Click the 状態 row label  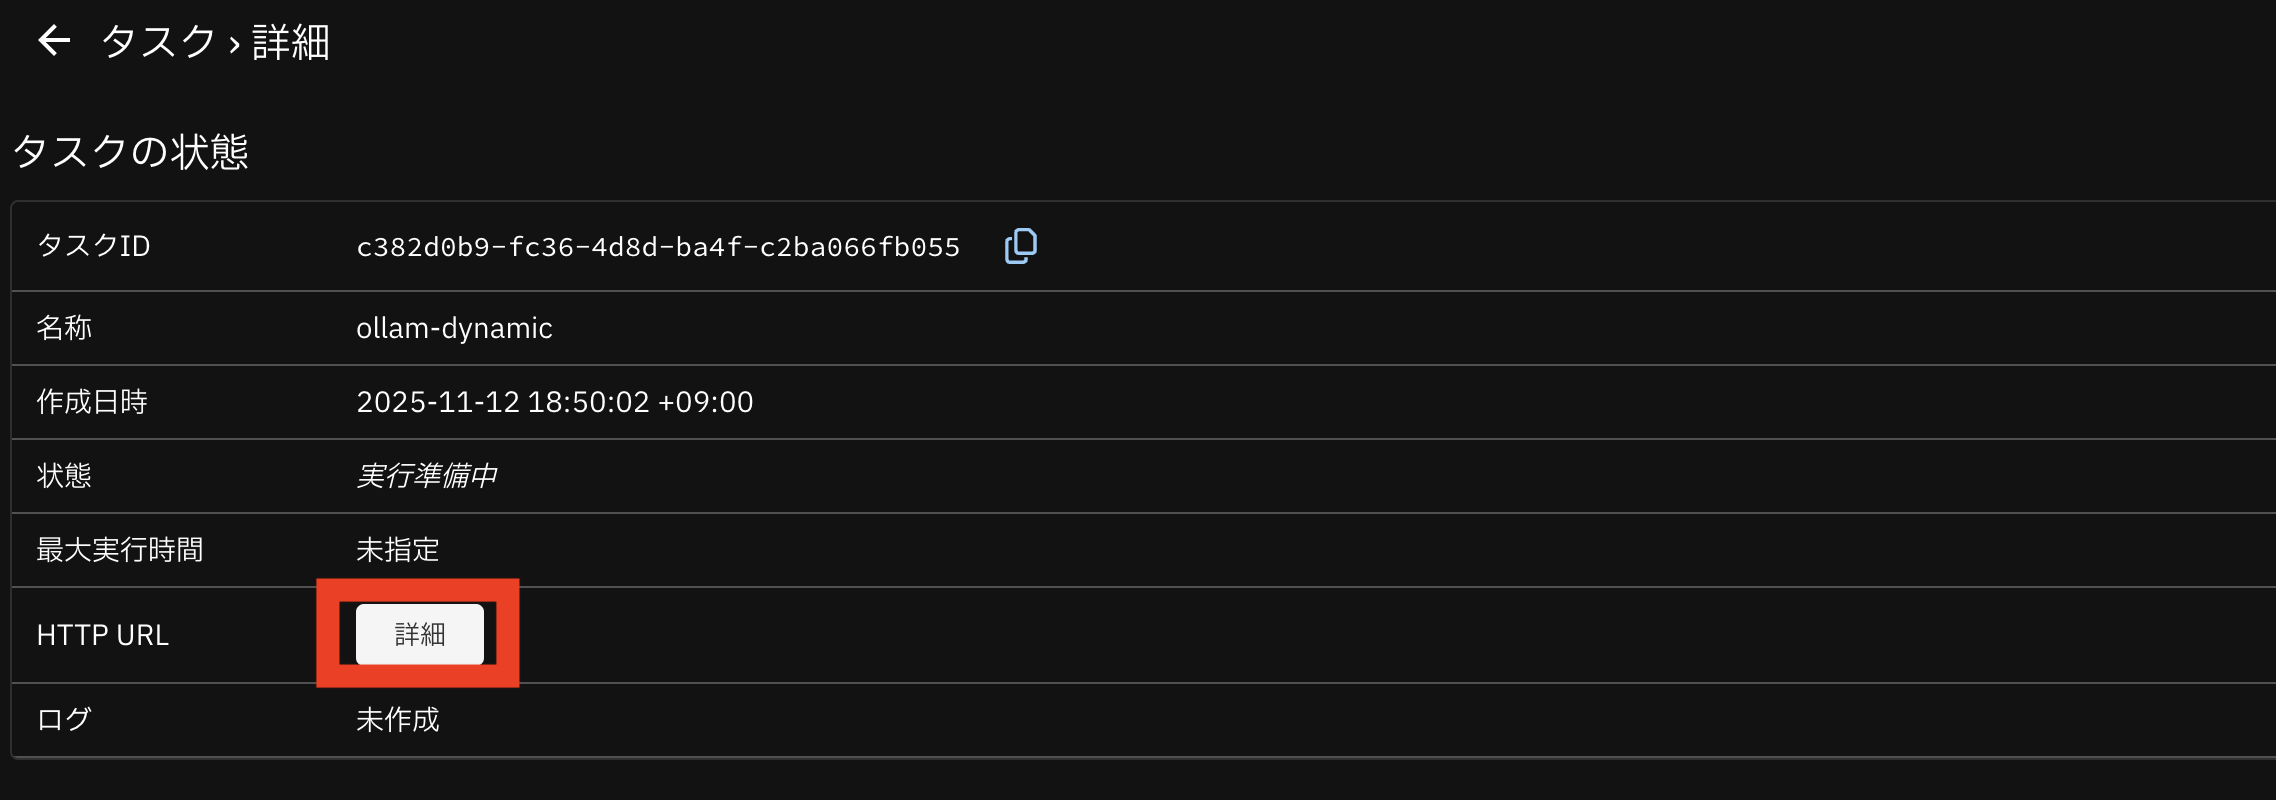pyautogui.click(x=64, y=476)
